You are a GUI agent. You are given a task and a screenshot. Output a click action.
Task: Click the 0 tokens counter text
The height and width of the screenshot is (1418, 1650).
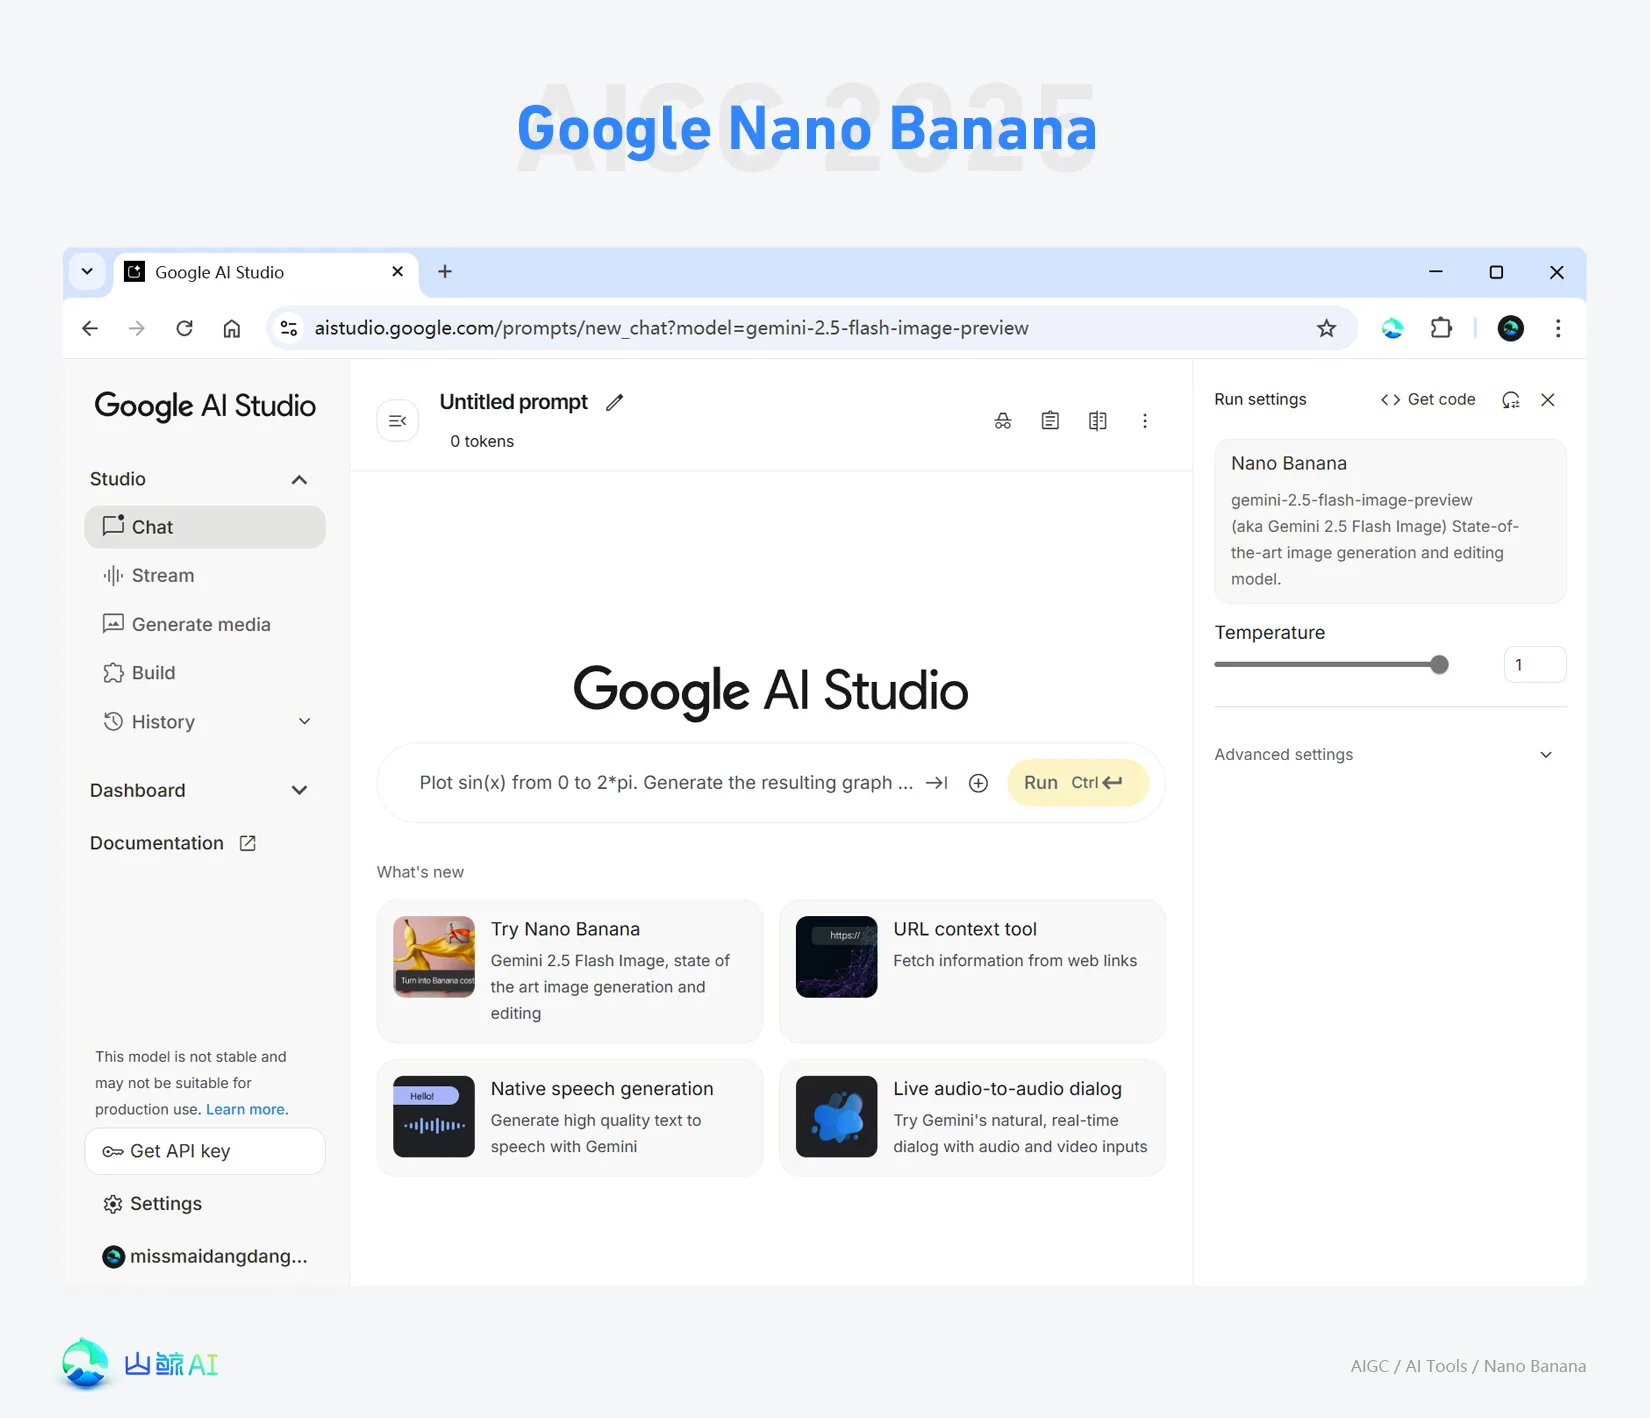[482, 441]
